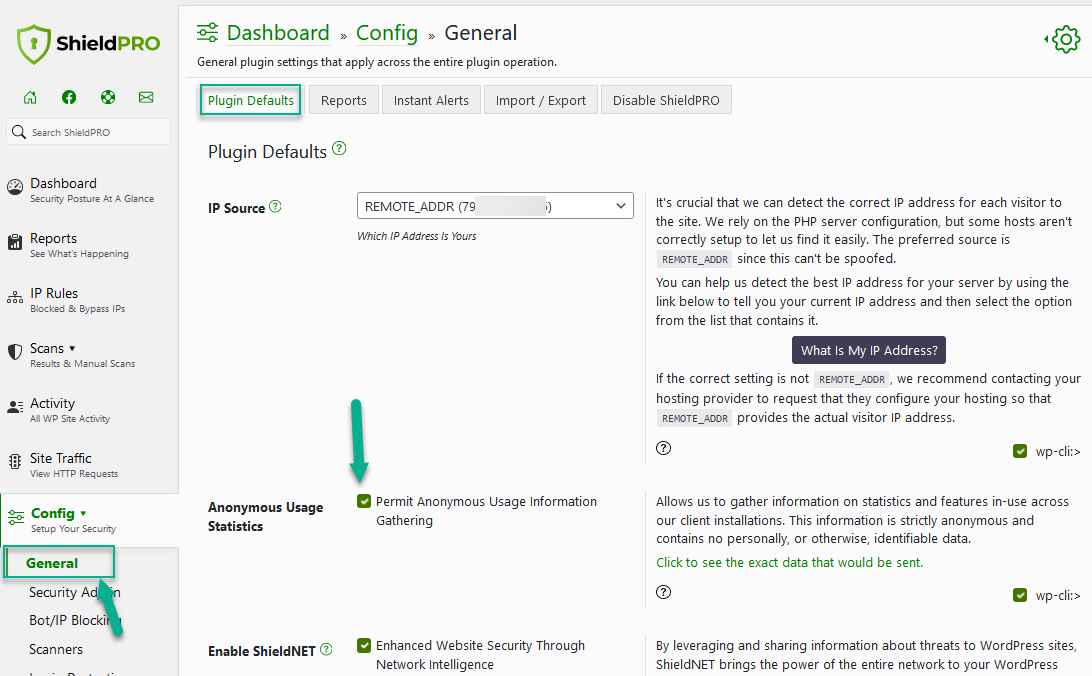Toggle wp-cli checkbox under IP Source description

click(x=1020, y=451)
